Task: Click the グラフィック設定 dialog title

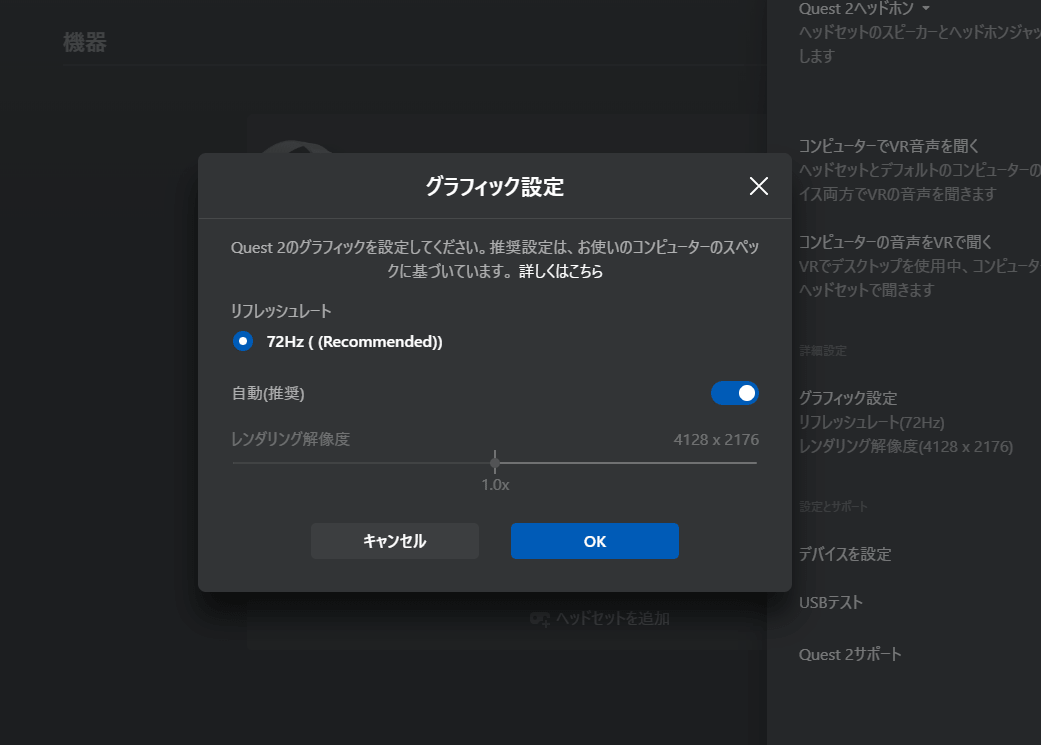Action: coord(495,187)
